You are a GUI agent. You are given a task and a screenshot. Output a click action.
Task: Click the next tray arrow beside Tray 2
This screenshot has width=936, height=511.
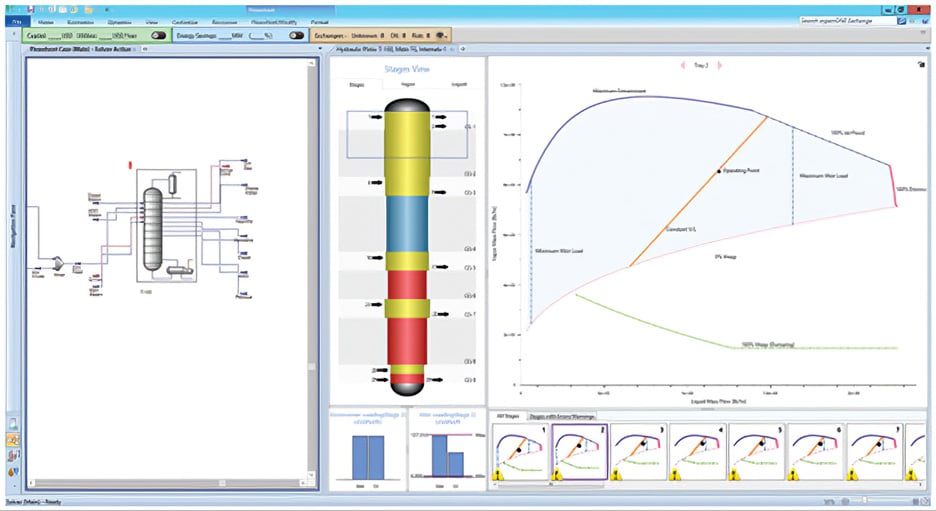point(718,65)
